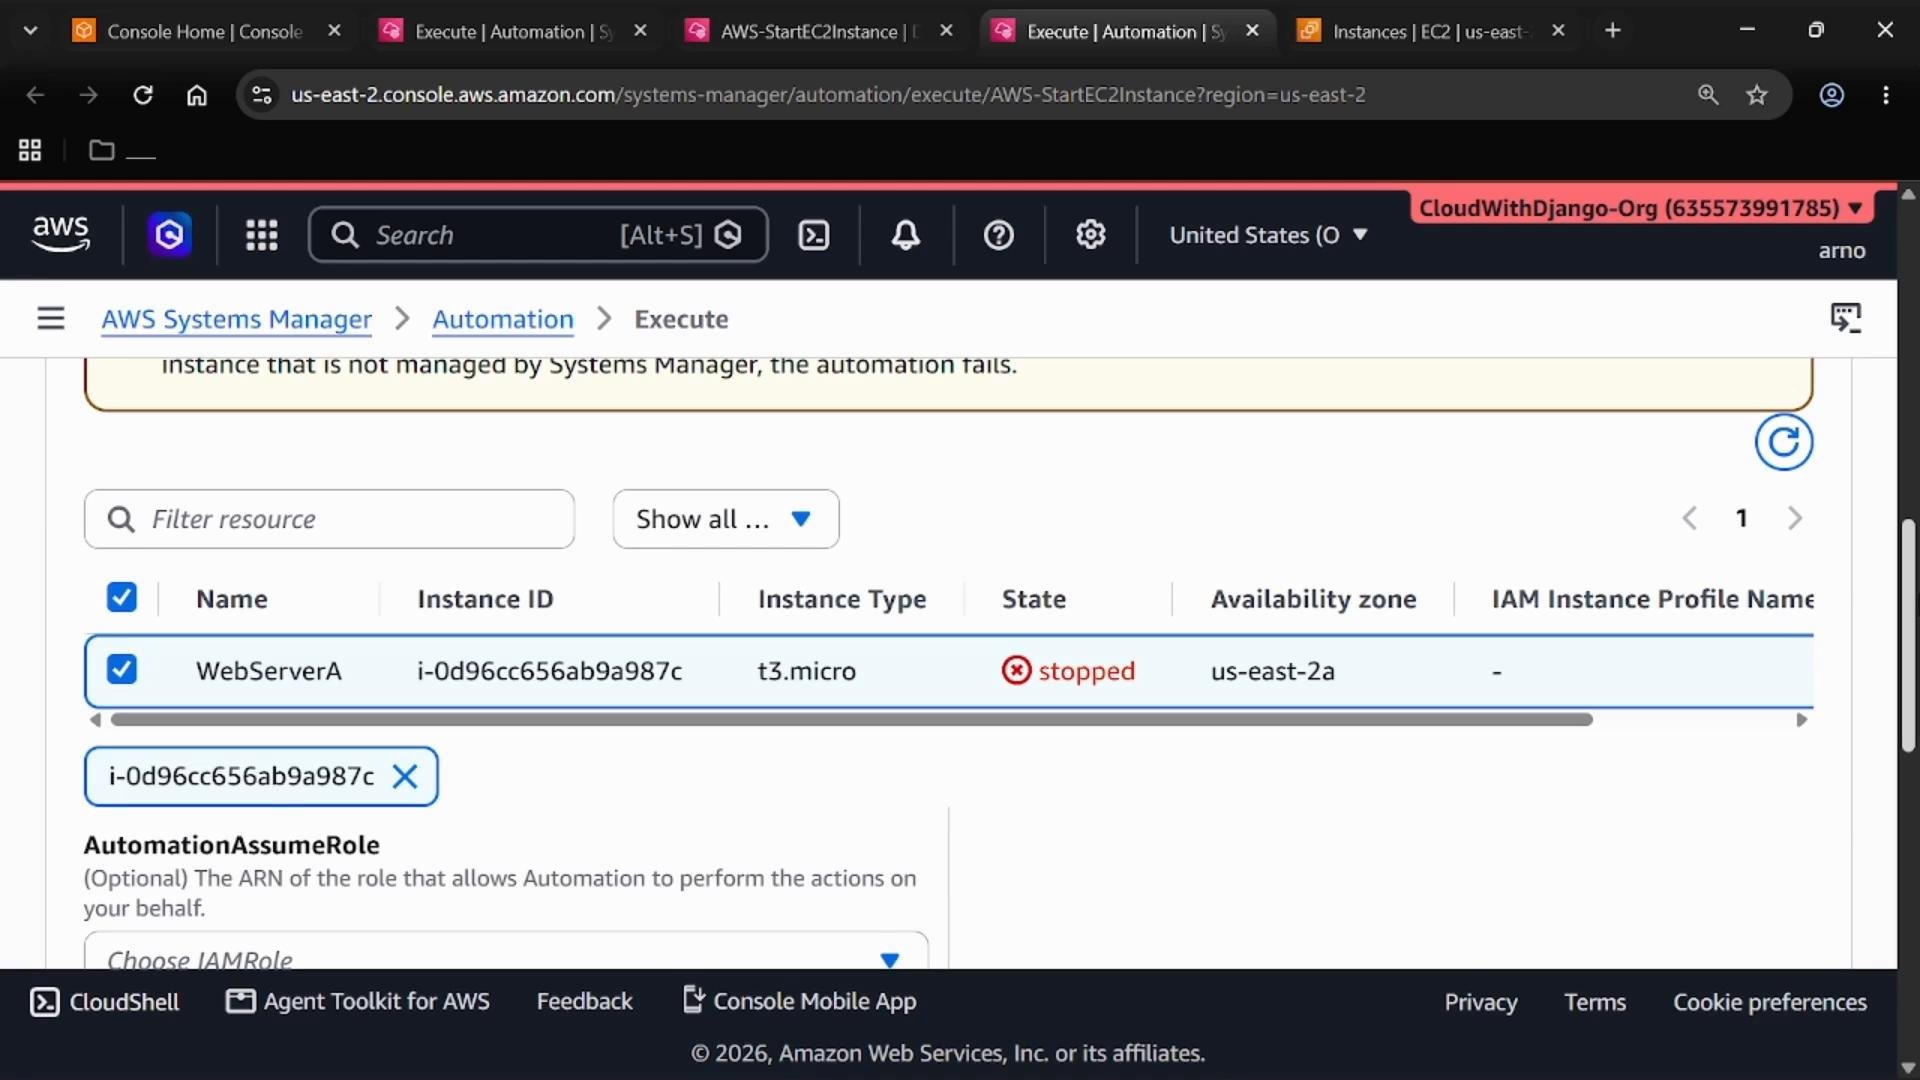1920x1080 pixels.
Task: Open the browser home page
Action: (x=197, y=95)
